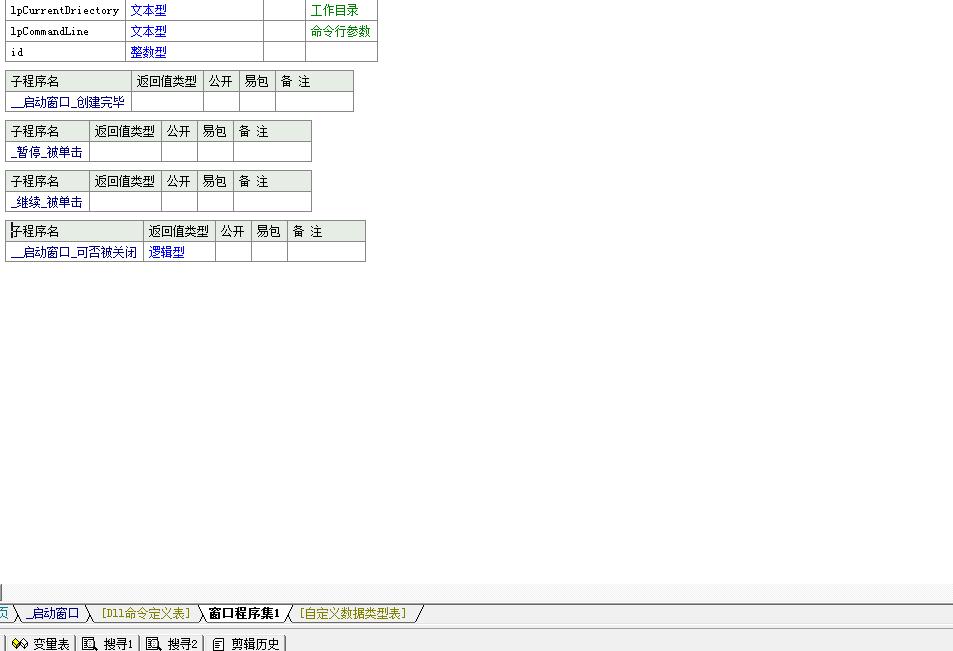This screenshot has height=651, width=953.
Task: Click 文本型 type of lpCurrentDriectory
Action: 194,10
